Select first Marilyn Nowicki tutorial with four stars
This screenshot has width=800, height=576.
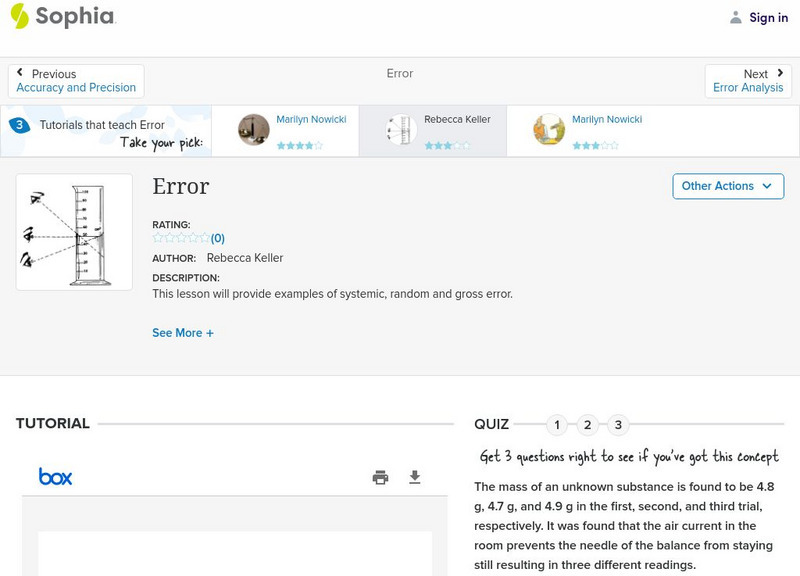point(285,131)
